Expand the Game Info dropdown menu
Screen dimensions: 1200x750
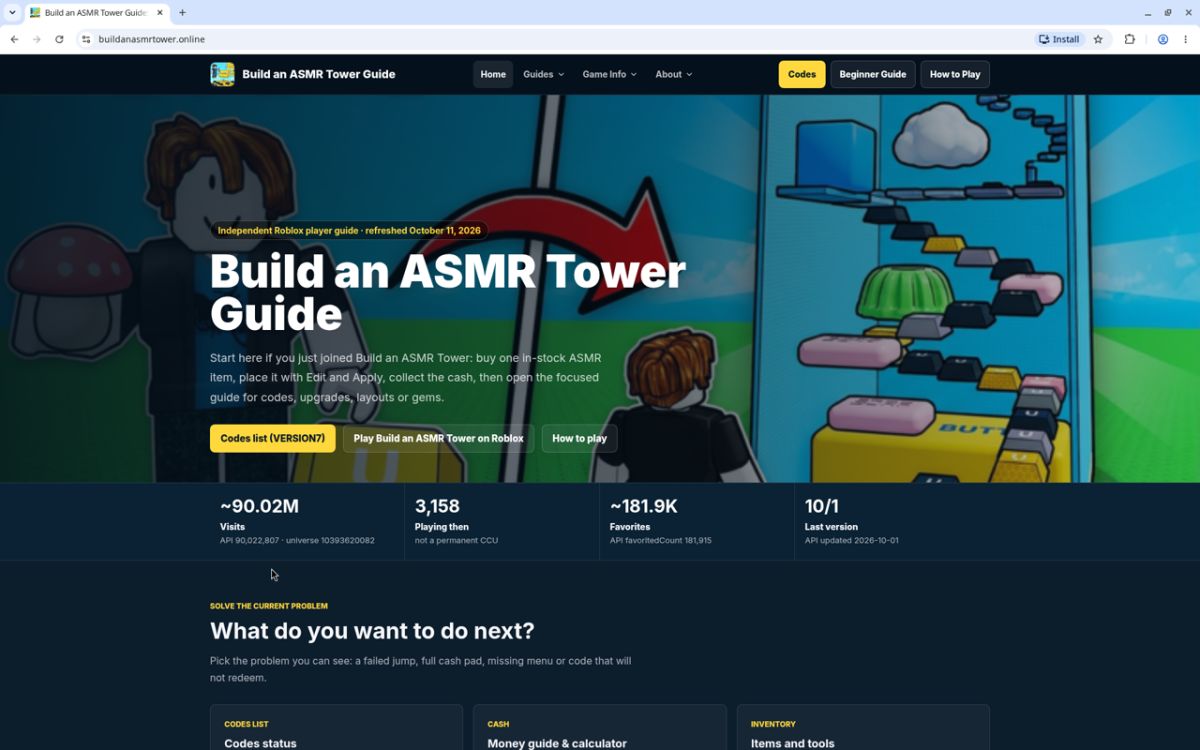pos(609,74)
